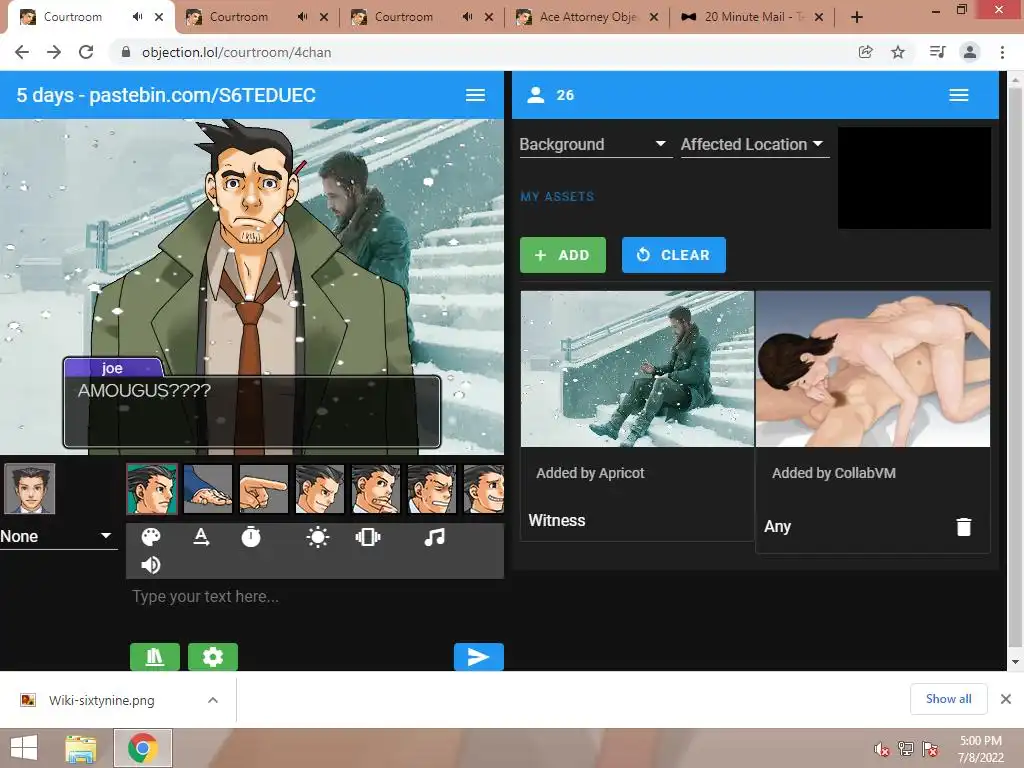Click the Chrome taskbar icon
1024x768 pixels.
coord(143,748)
